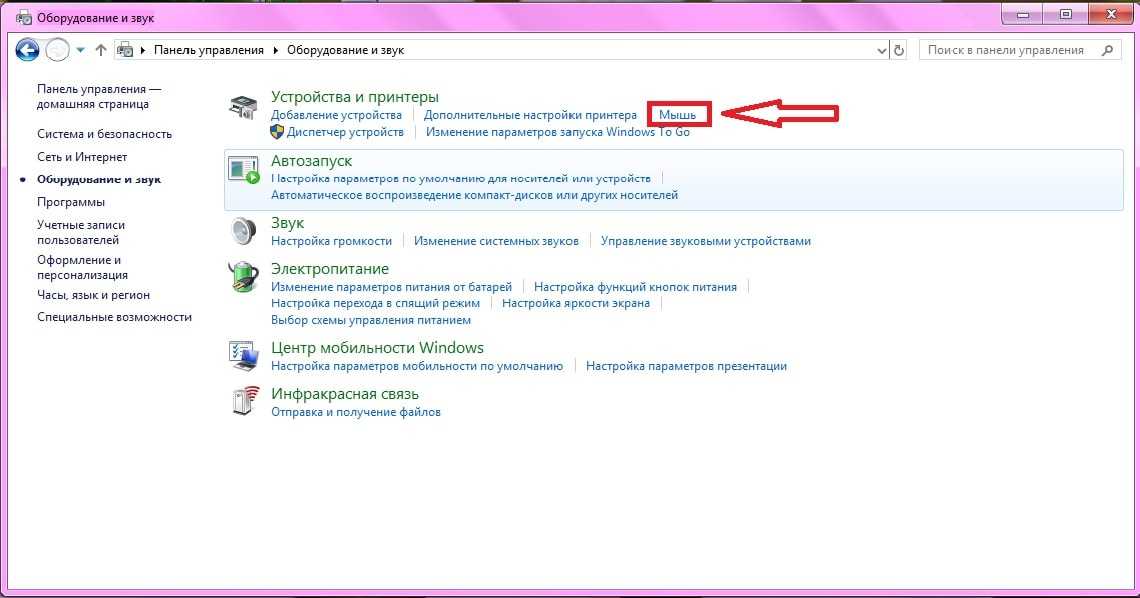Select Система и безопасность in sidebar
The height and width of the screenshot is (598, 1140).
[104, 134]
